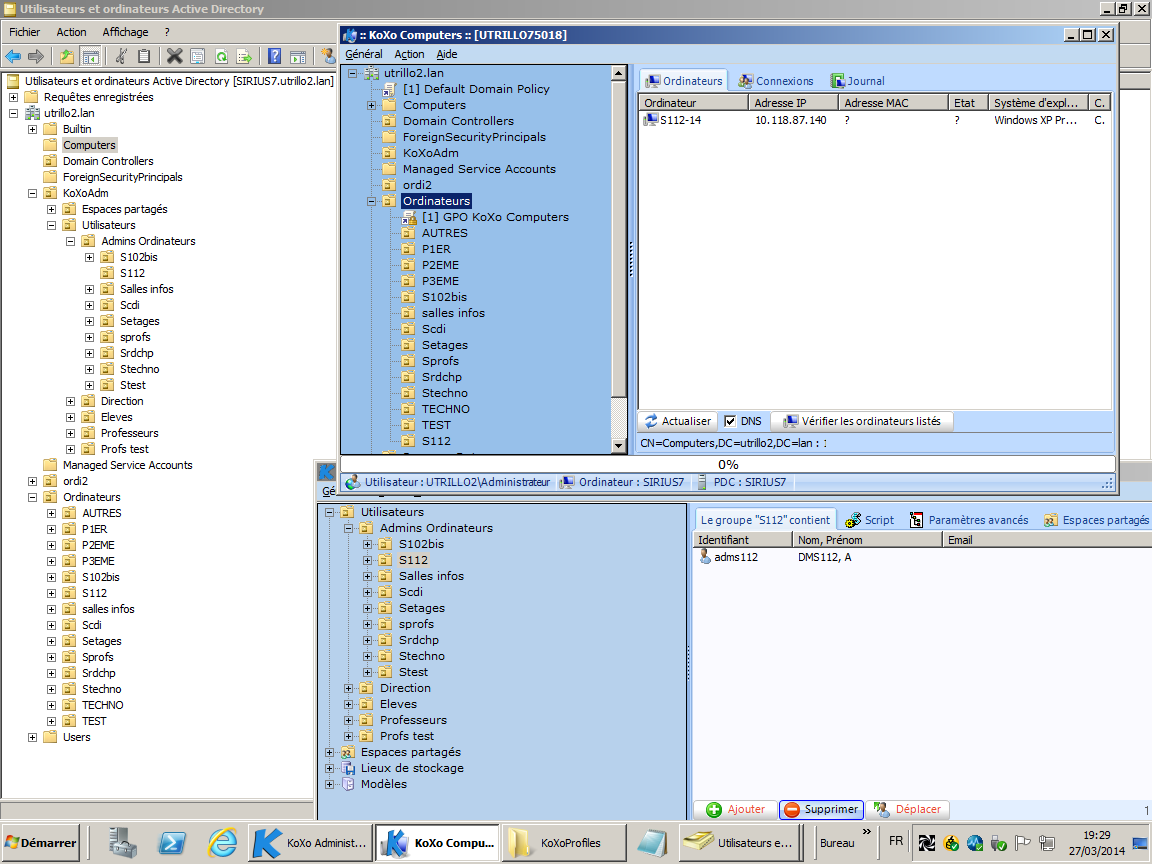Select the Eleves folder in KoXo Administrator tree

(398, 705)
